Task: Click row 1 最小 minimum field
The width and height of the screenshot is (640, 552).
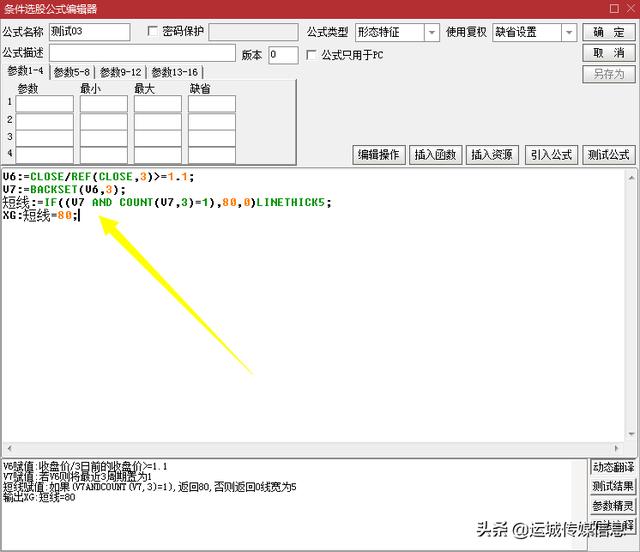Action: click(104, 103)
